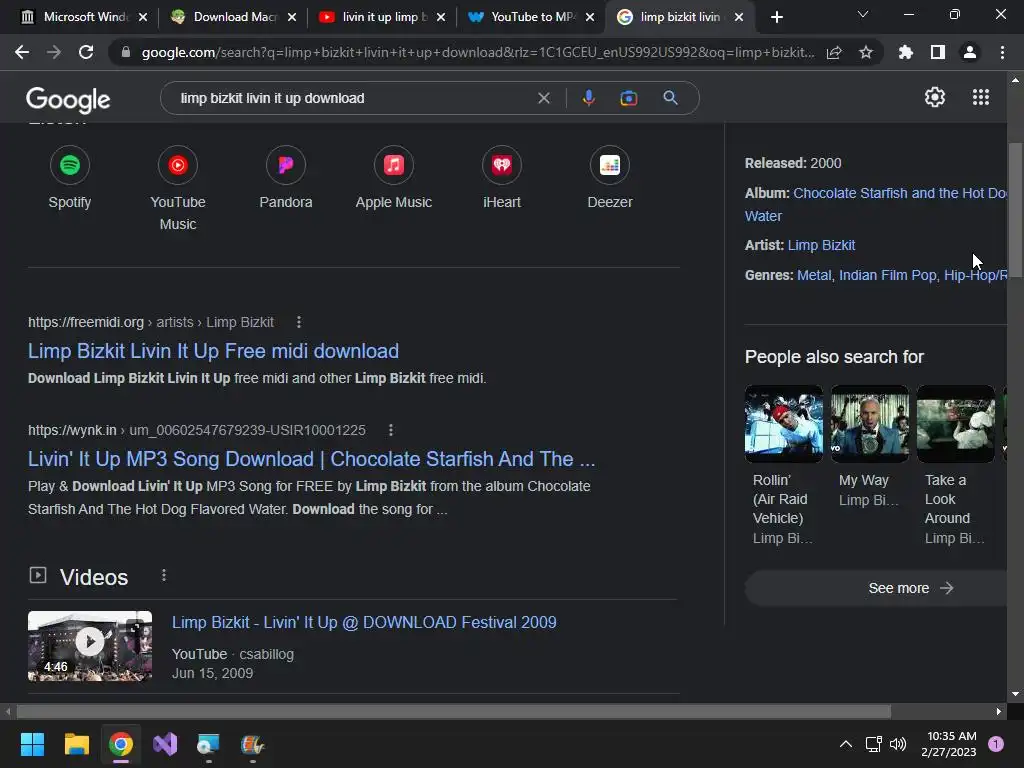Open Limp Bizkit artist link
The width and height of the screenshot is (1024, 768).
pos(822,246)
